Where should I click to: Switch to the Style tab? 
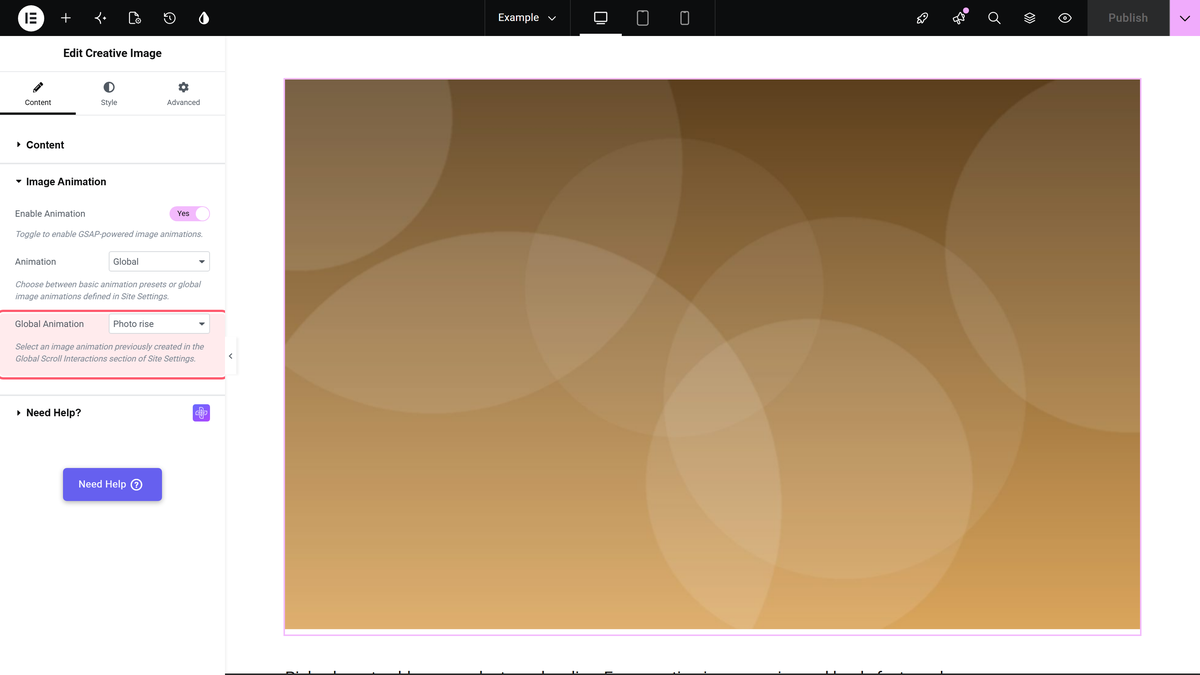tap(109, 95)
